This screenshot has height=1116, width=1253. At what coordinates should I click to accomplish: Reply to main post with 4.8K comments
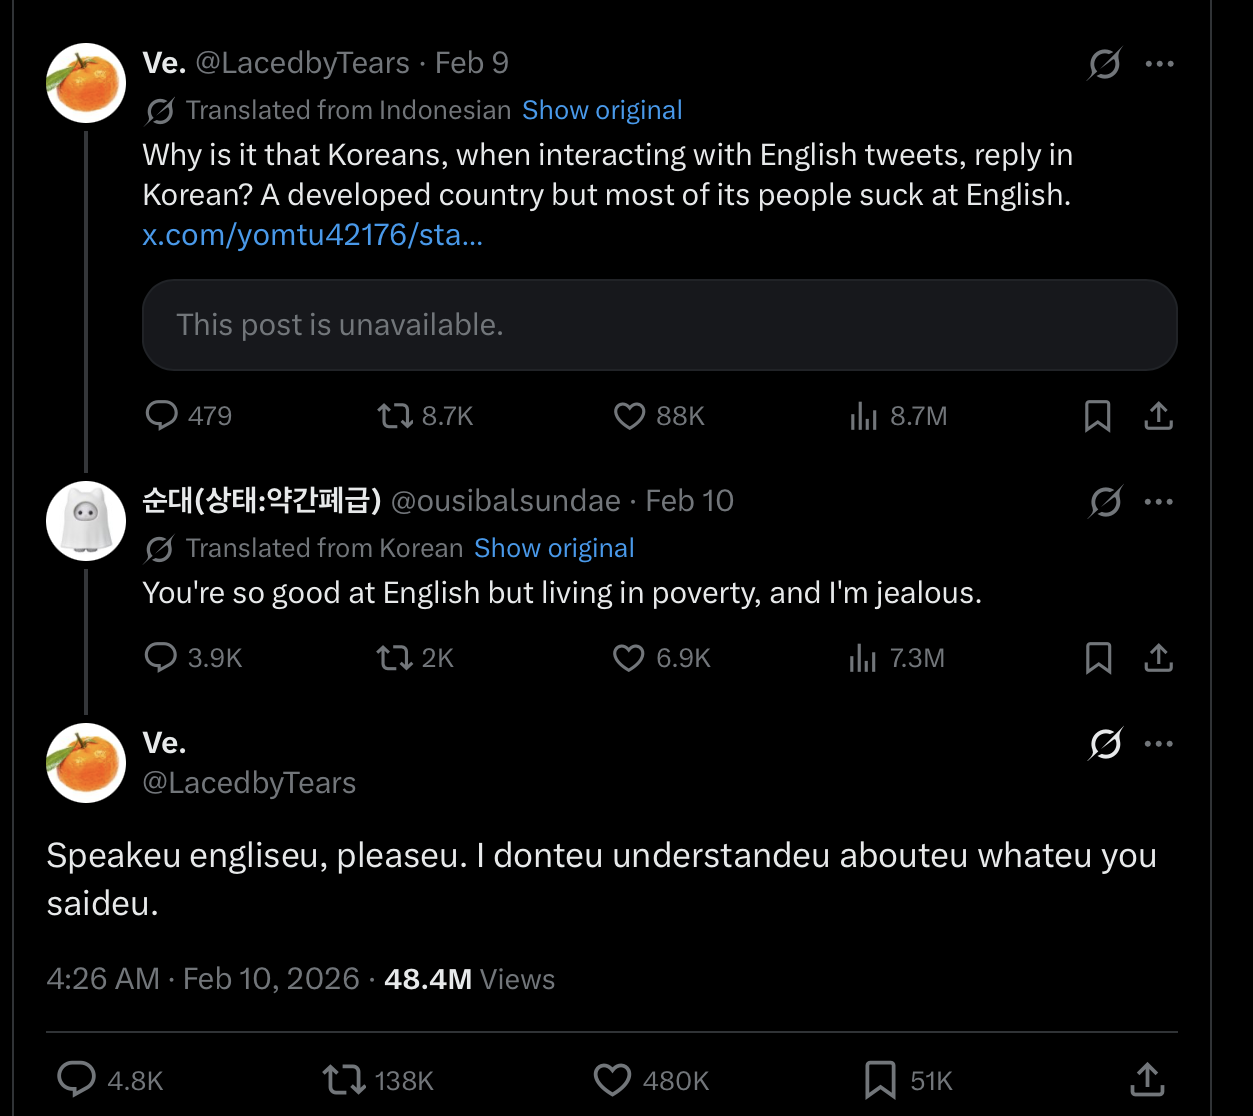(x=76, y=1080)
